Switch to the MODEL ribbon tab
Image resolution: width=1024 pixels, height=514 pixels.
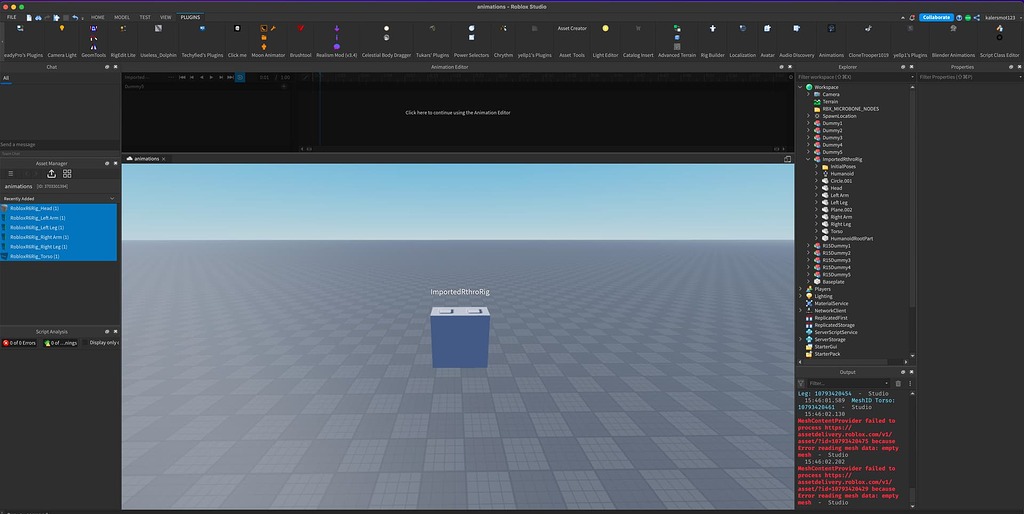(x=122, y=17)
